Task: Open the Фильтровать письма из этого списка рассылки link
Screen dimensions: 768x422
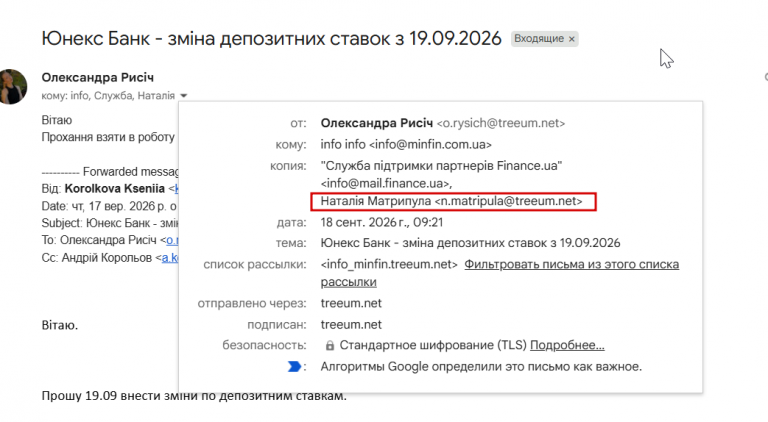Action: click(500, 273)
